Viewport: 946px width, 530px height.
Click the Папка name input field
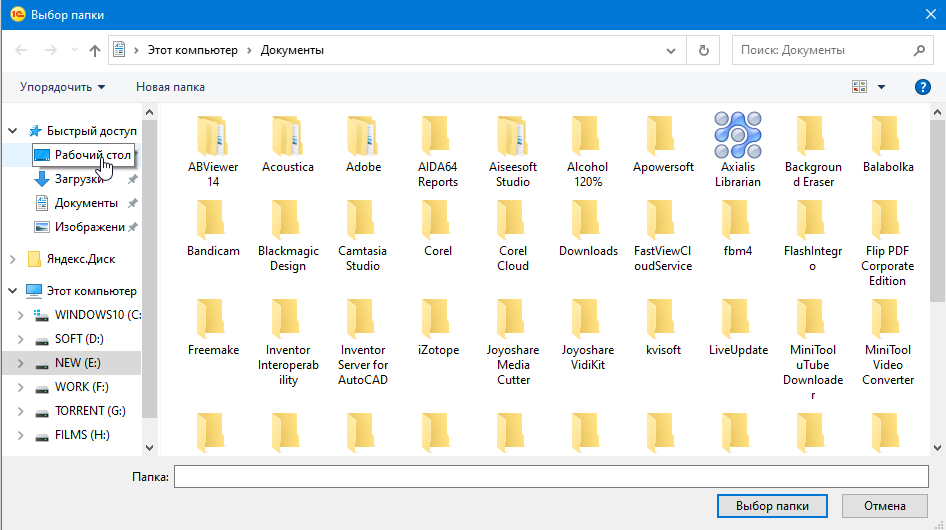tap(551, 476)
